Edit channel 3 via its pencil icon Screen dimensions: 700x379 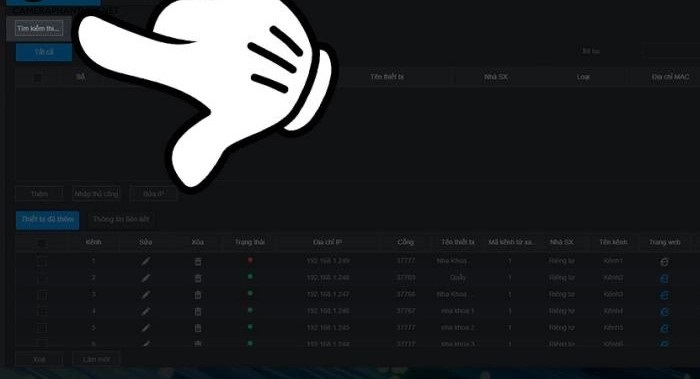pos(146,295)
